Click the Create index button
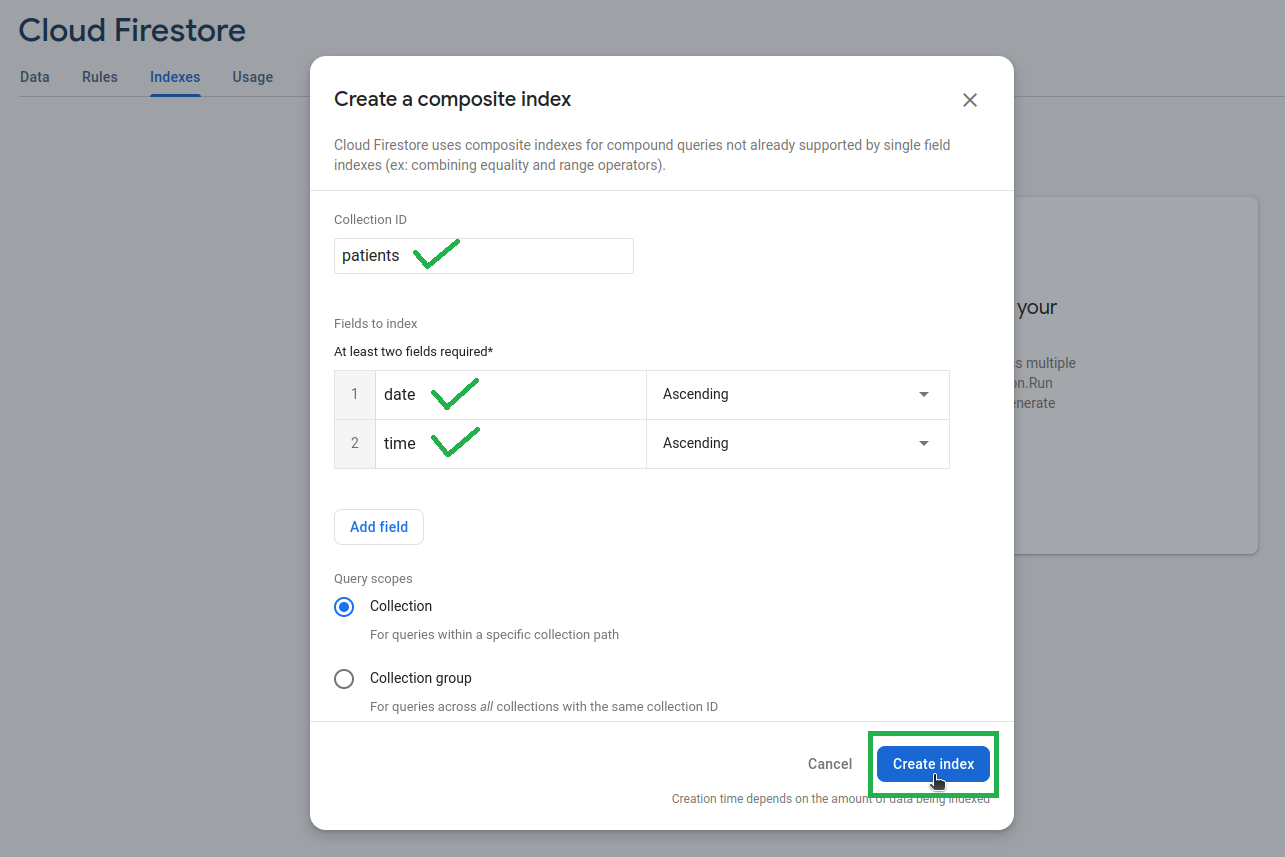Image resolution: width=1285 pixels, height=857 pixels. click(x=933, y=764)
